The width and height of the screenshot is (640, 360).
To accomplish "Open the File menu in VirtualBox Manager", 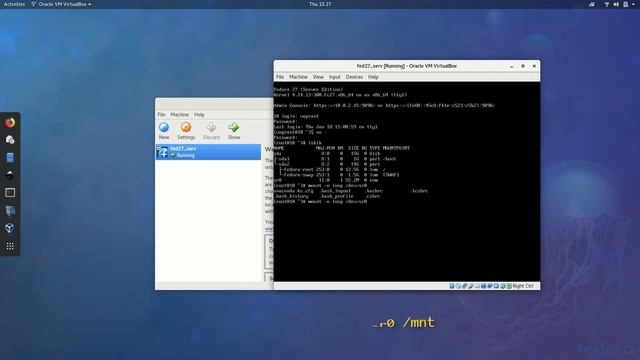I will coord(161,115).
